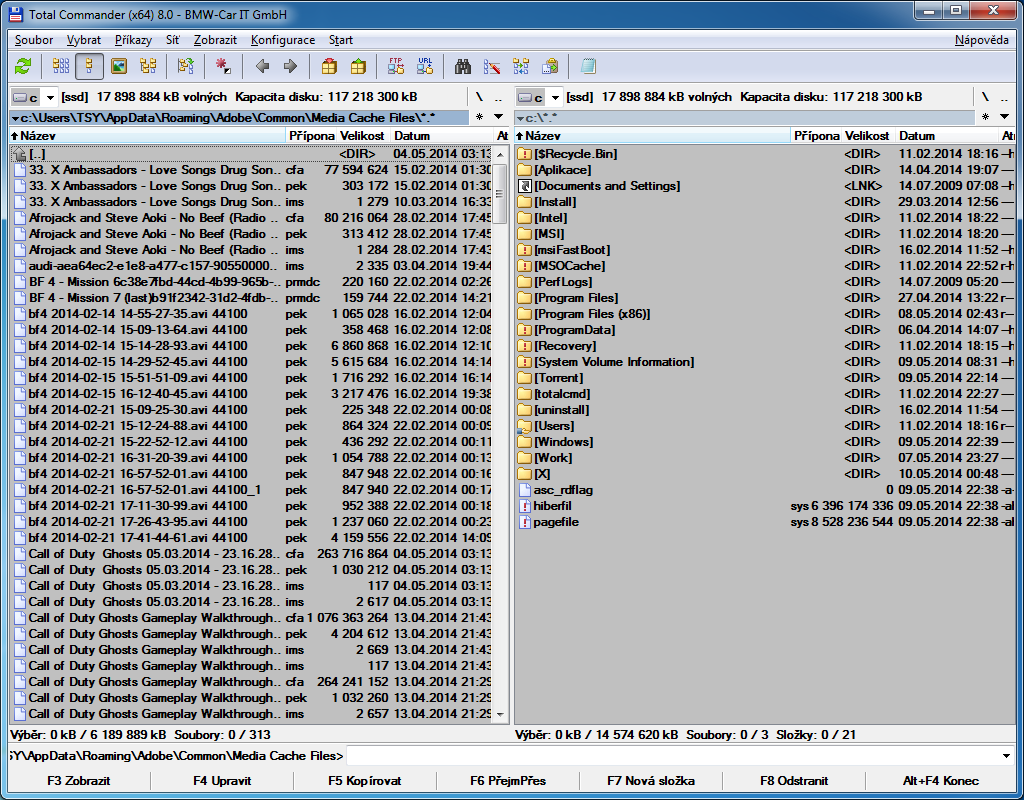The width and height of the screenshot is (1024, 800).
Task: Open the new URL connection icon
Action: (425, 66)
